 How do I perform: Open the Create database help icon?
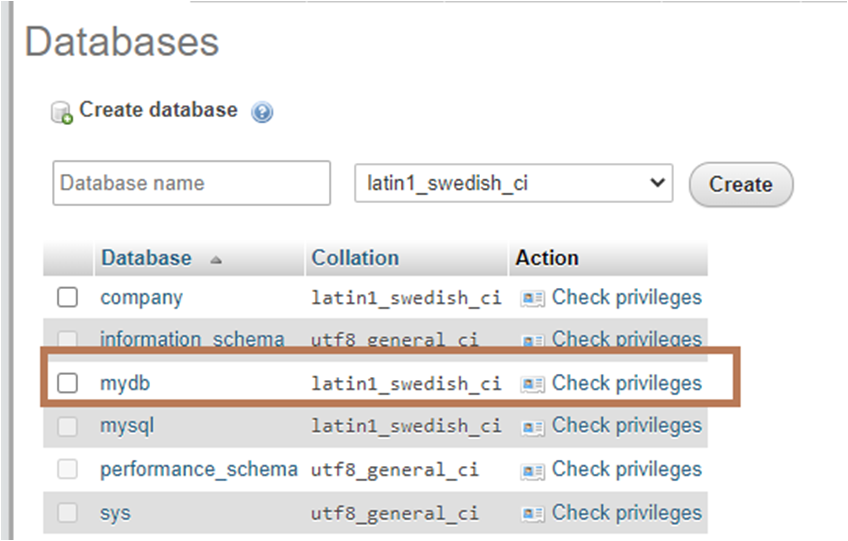262,113
